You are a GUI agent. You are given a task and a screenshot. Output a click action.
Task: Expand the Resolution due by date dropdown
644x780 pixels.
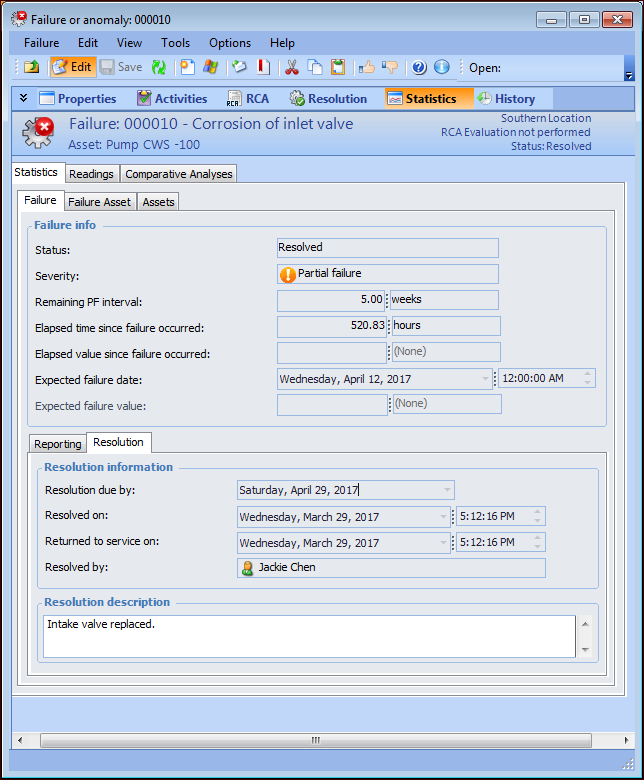445,490
